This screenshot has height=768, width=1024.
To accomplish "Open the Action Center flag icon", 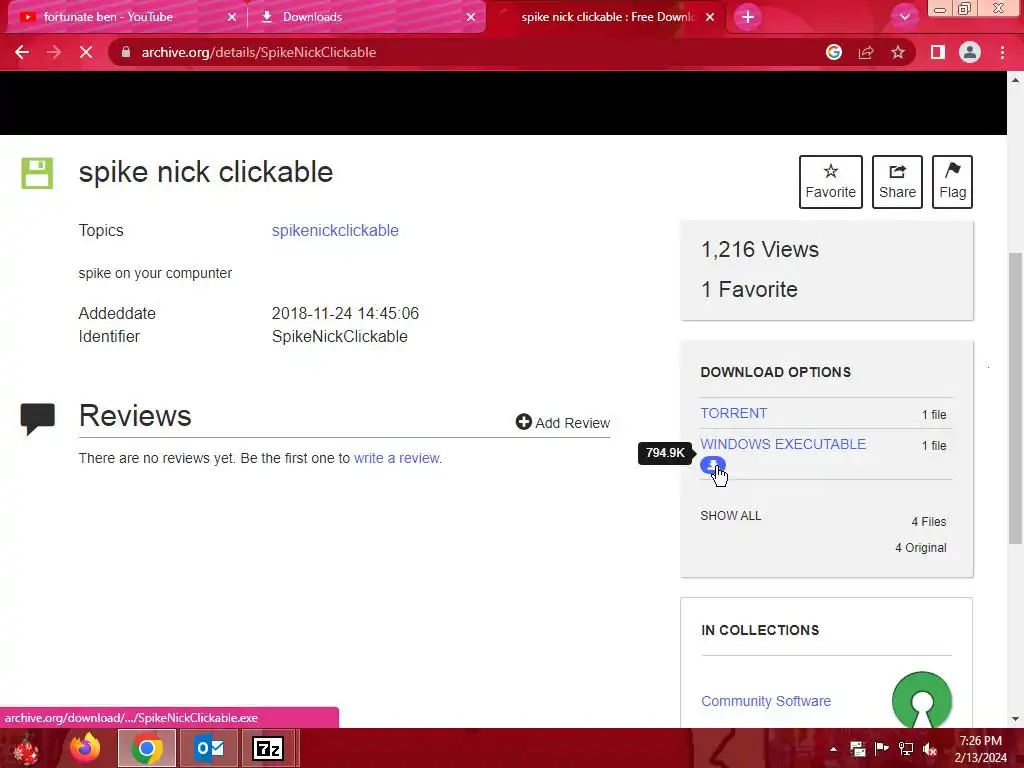I will click(881, 749).
